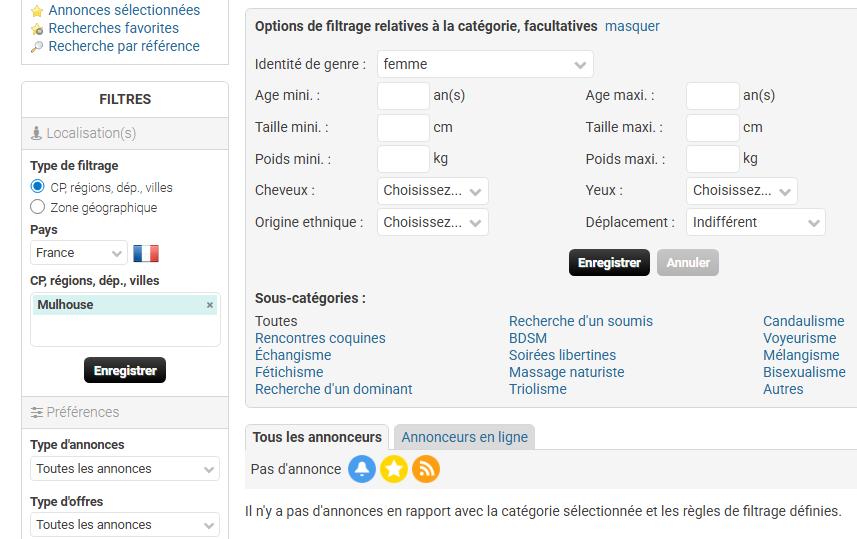The width and height of the screenshot is (857, 539).
Task: Open the Type d'annonces dropdown
Action: (125, 469)
